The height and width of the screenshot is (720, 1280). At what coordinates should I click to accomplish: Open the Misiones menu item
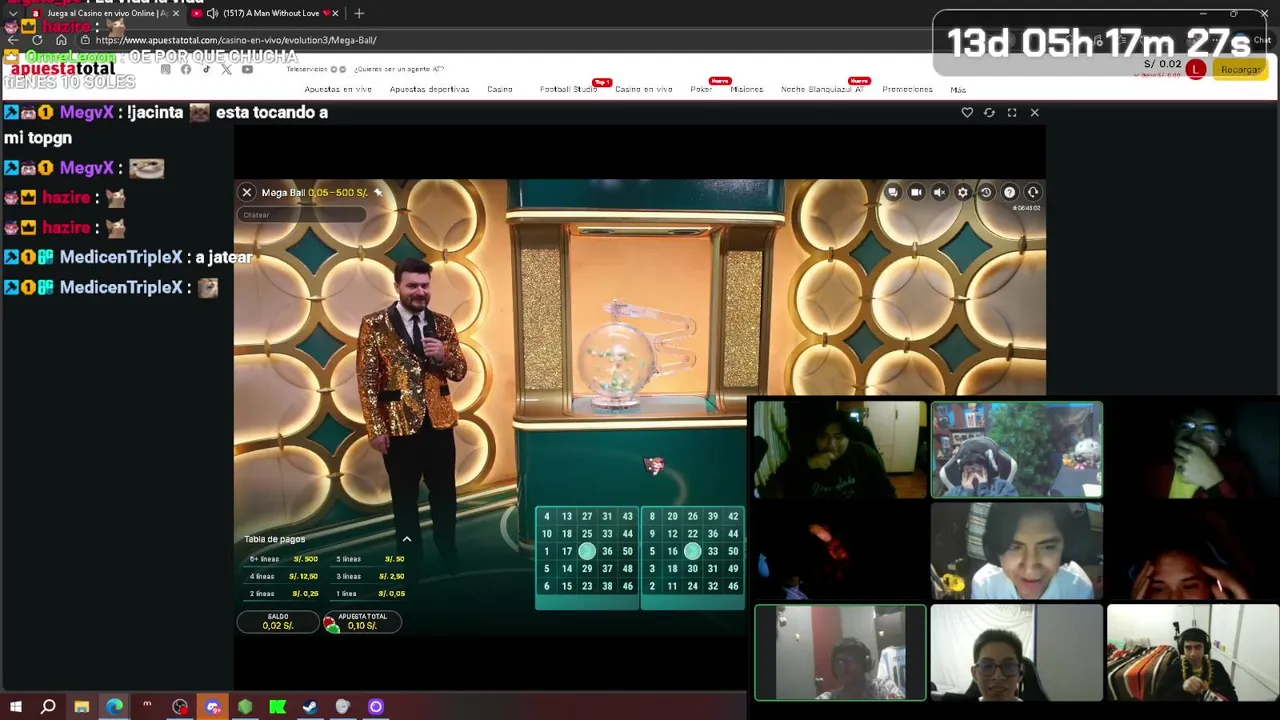click(747, 89)
